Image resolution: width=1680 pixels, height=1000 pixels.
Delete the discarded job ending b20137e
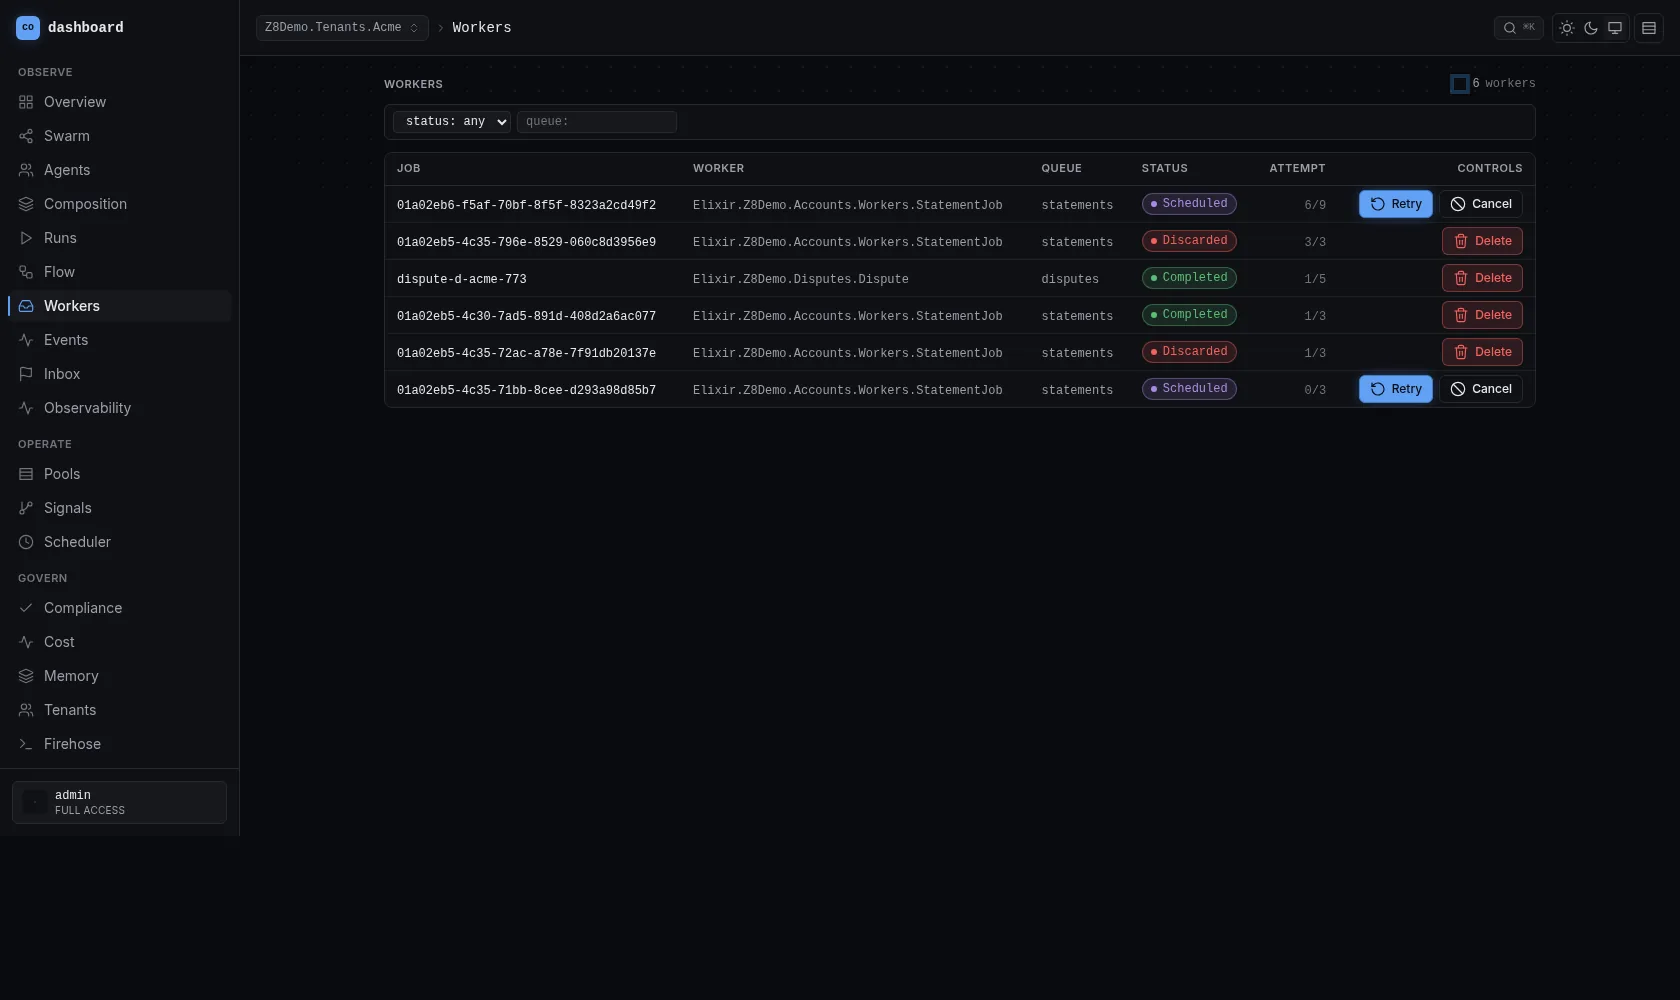1482,352
